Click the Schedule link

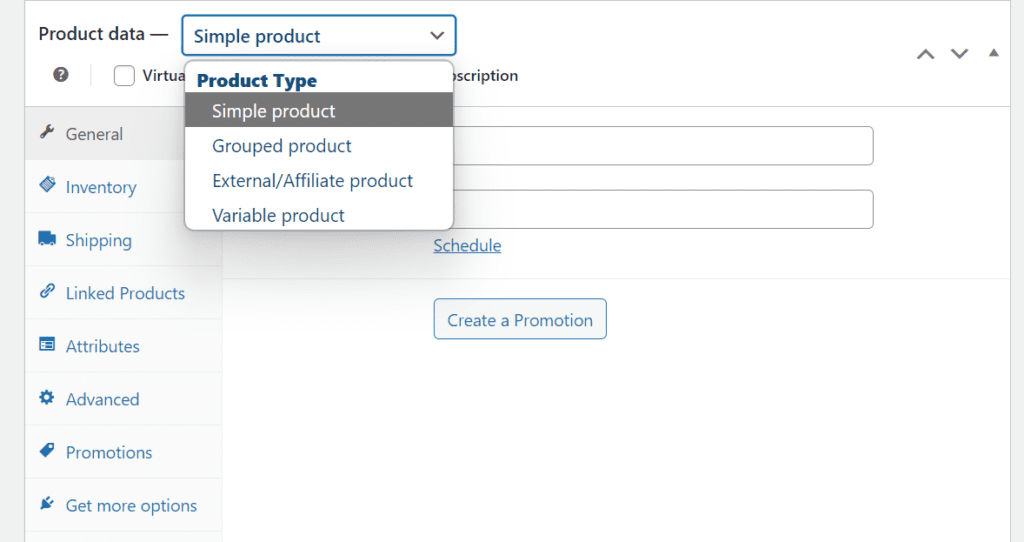[467, 246]
